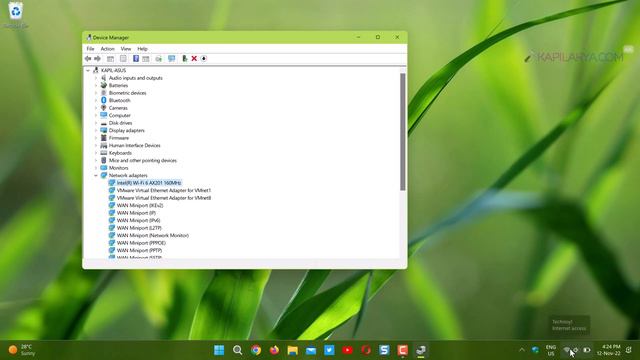This screenshot has width=640, height=360.
Task: Click the Intel Wi-Fi 6 AX201 adapter icon
Action: click(x=112, y=183)
